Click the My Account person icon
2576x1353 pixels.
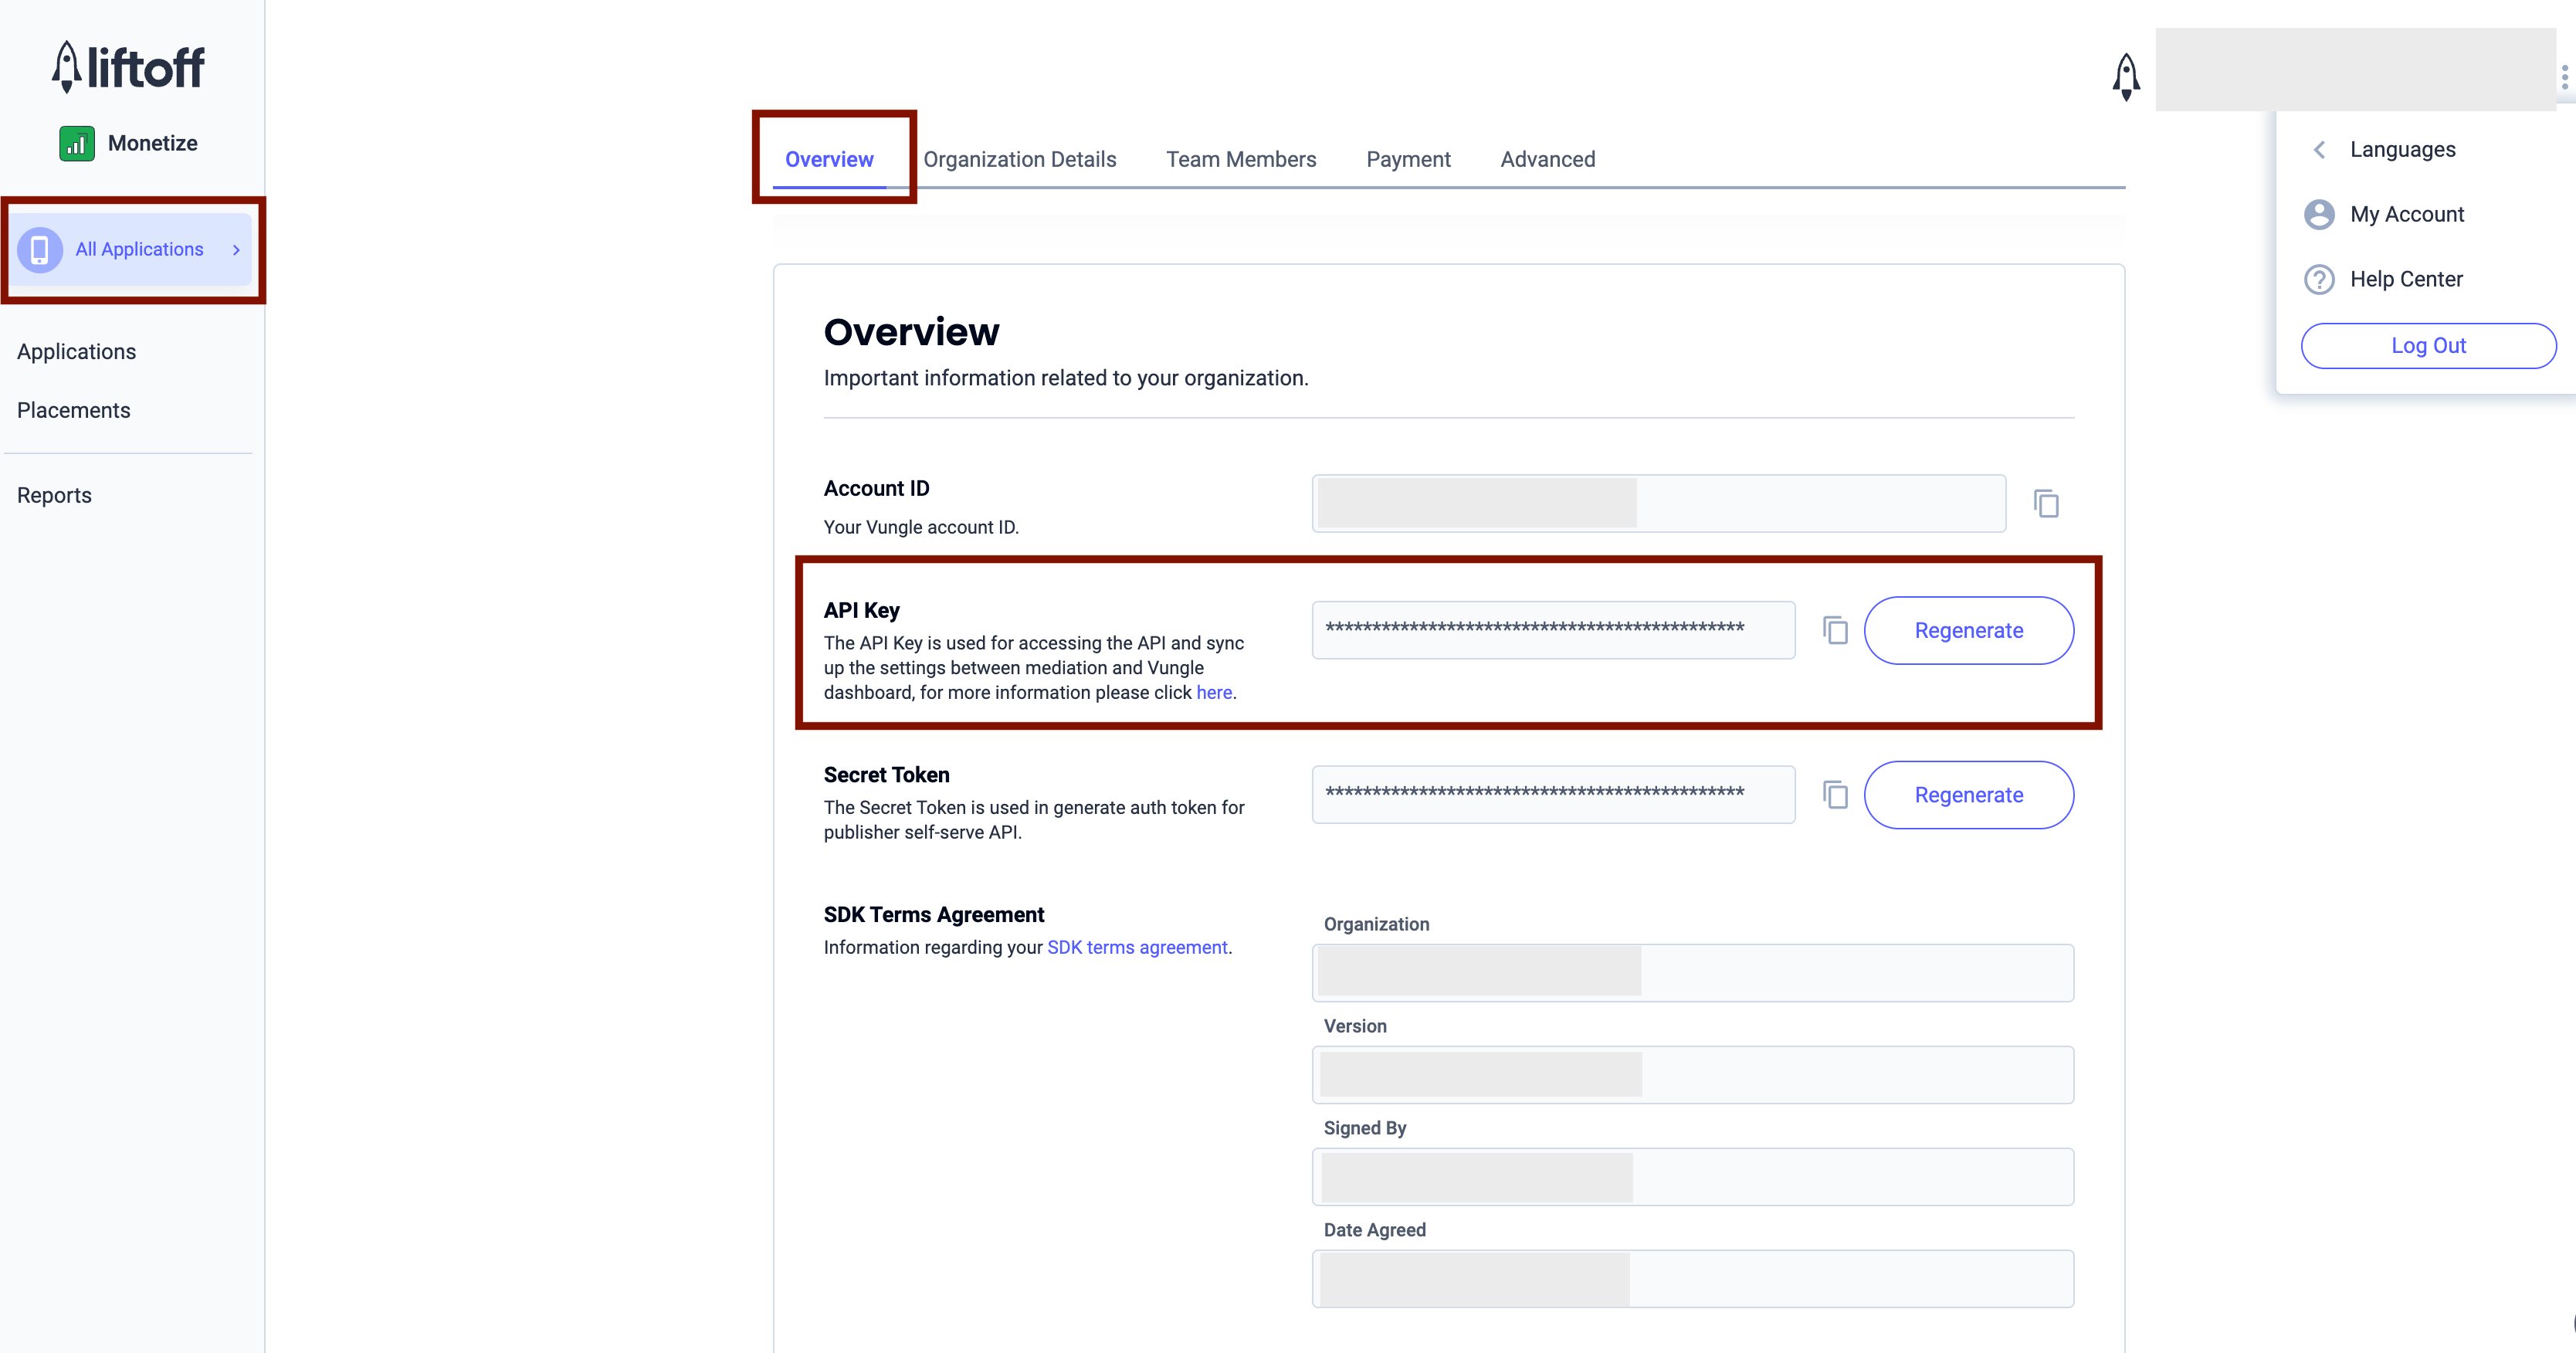click(2319, 214)
